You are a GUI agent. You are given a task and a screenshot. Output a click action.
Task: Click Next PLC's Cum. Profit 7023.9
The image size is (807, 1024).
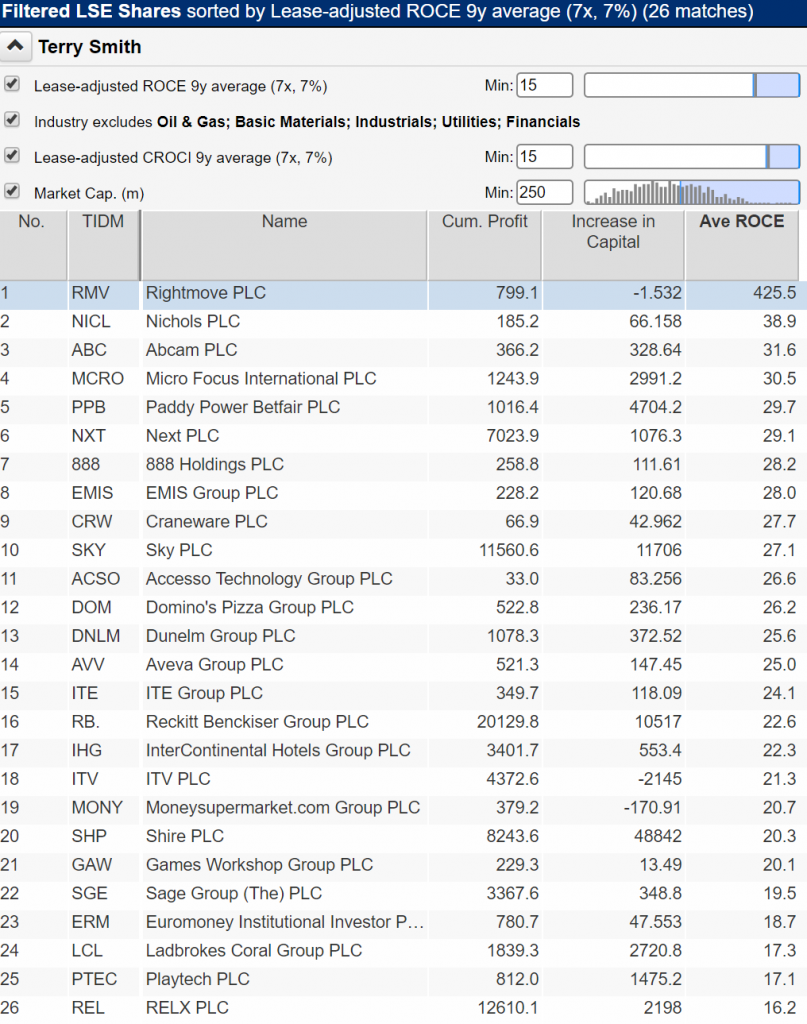(x=513, y=436)
